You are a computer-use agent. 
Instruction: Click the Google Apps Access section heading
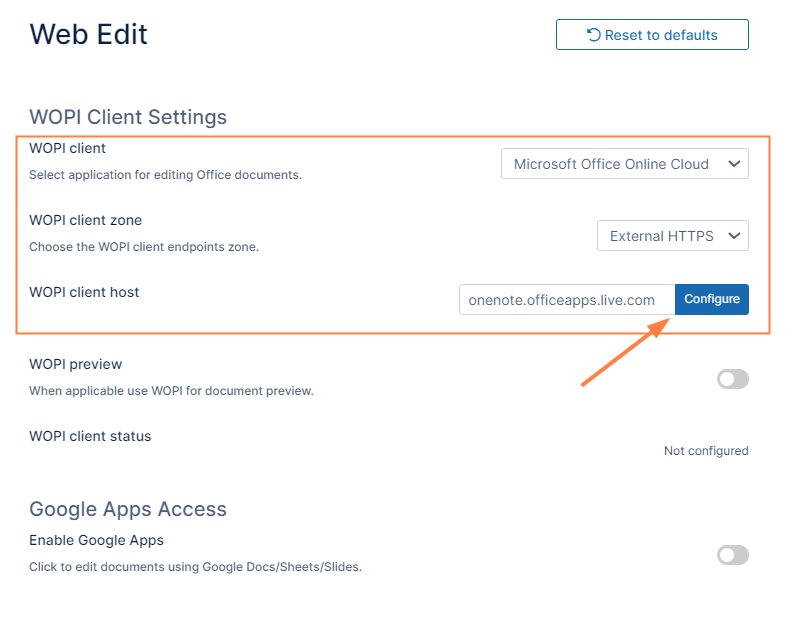128,509
